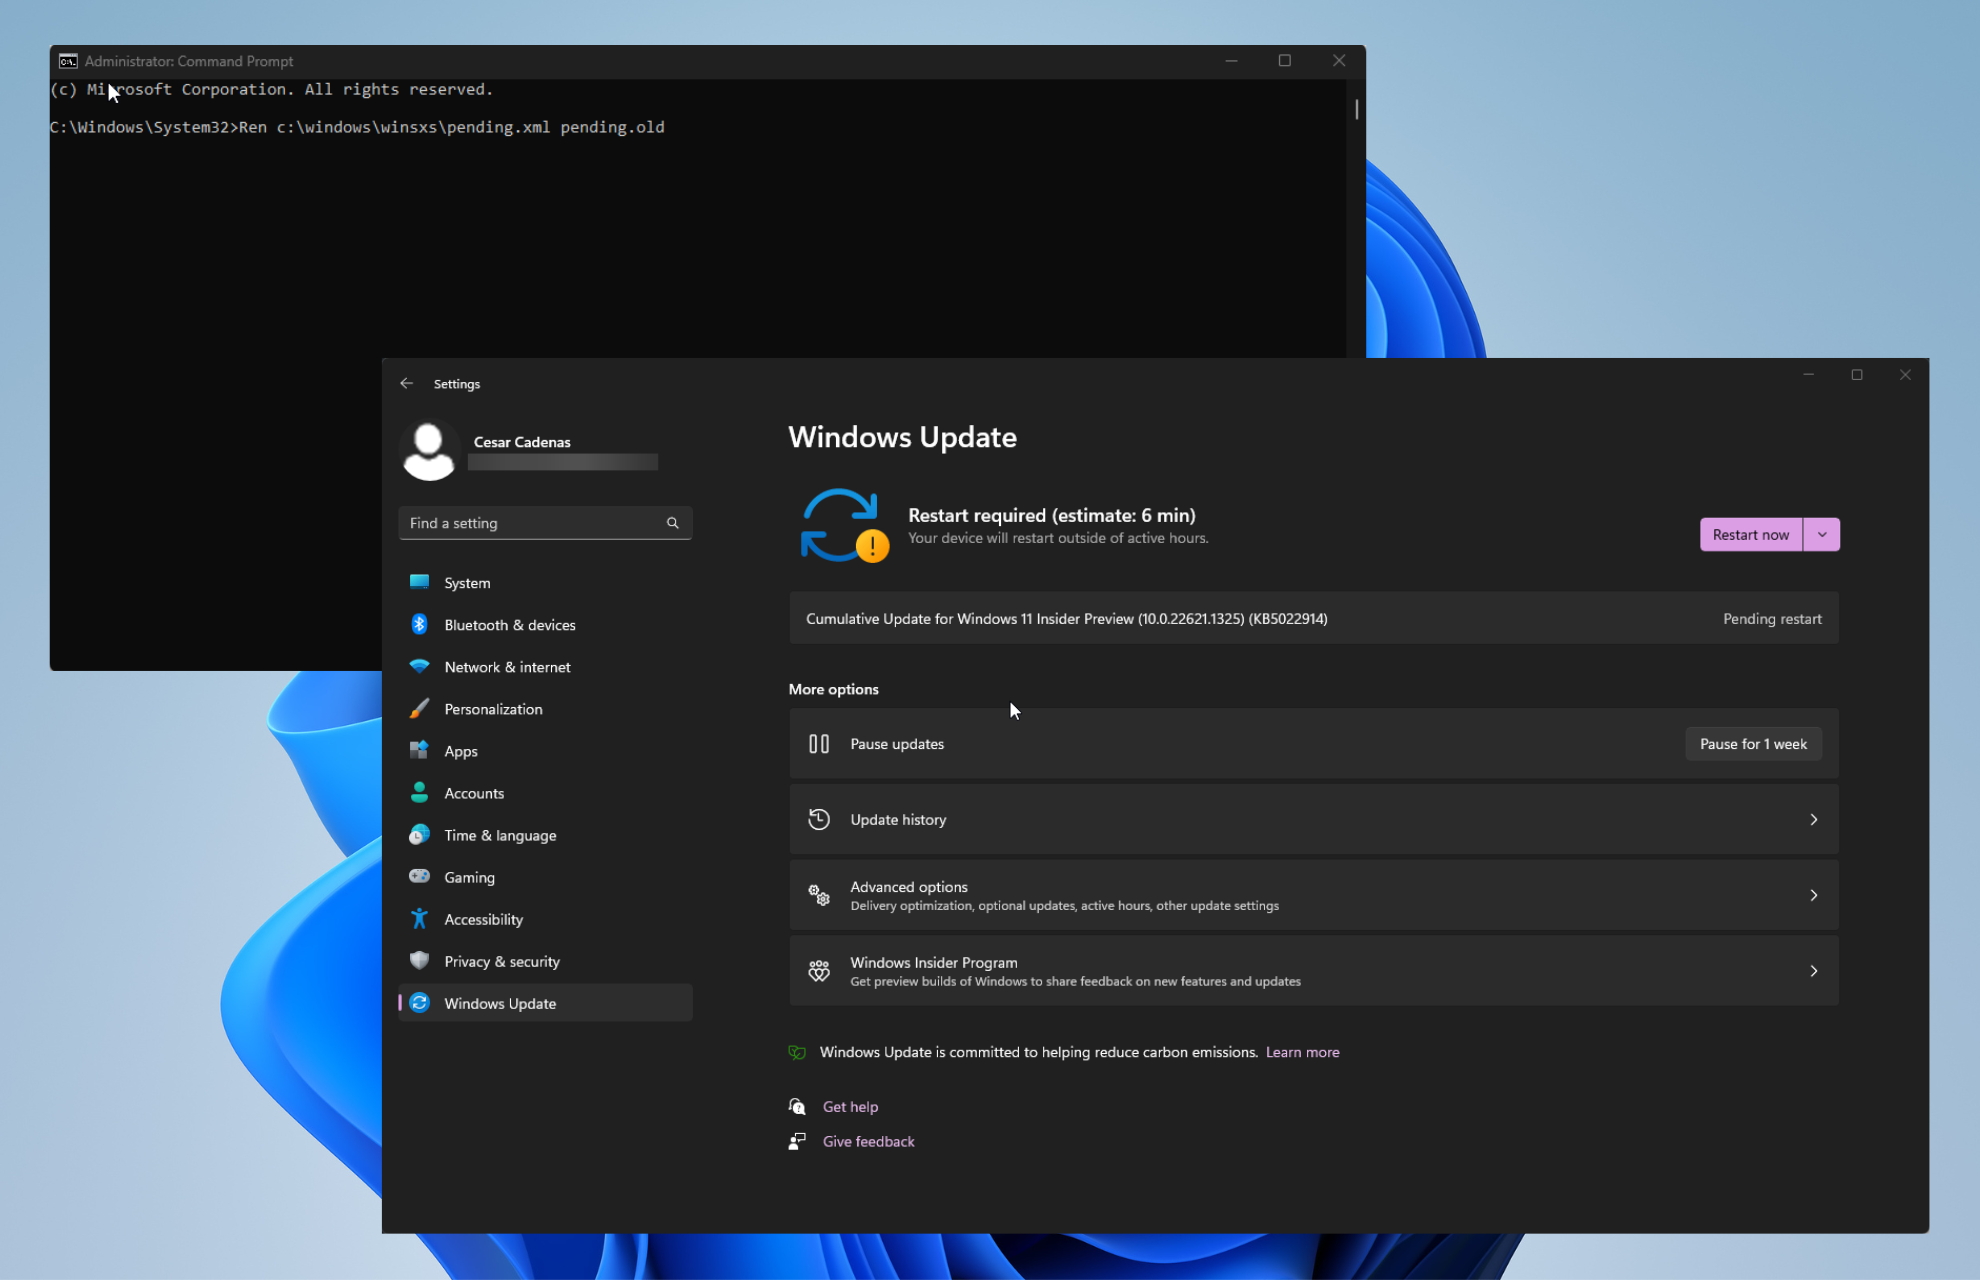Go to Personalization settings
This screenshot has width=1980, height=1280.
pyautogui.click(x=545, y=708)
